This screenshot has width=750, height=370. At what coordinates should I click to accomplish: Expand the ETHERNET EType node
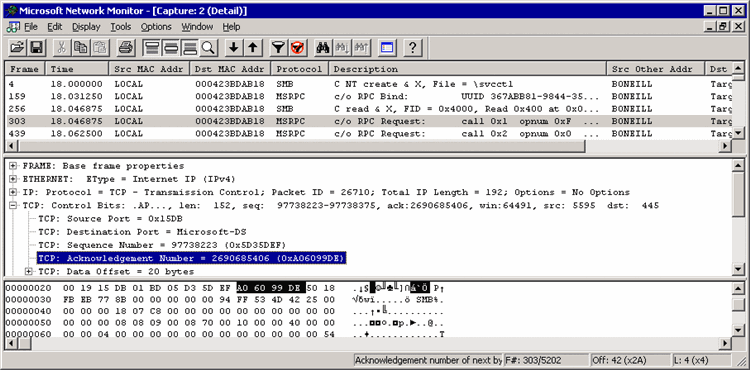tap(13, 179)
